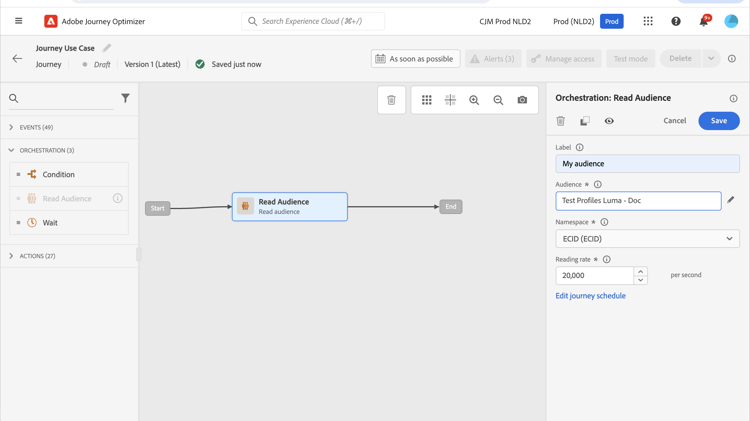This screenshot has width=750, height=421.
Task: Expand the Events section
Action: pyautogui.click(x=12, y=127)
